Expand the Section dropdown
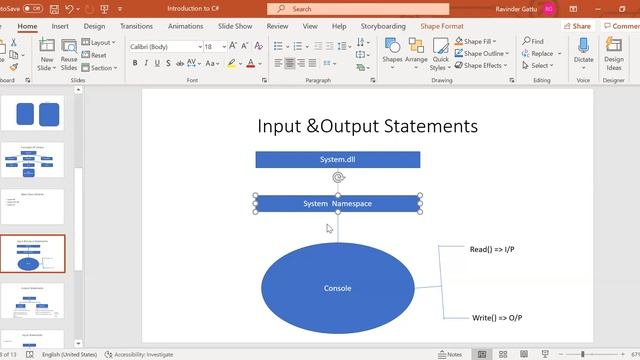Screen dimensions: 640x360 coord(99,68)
